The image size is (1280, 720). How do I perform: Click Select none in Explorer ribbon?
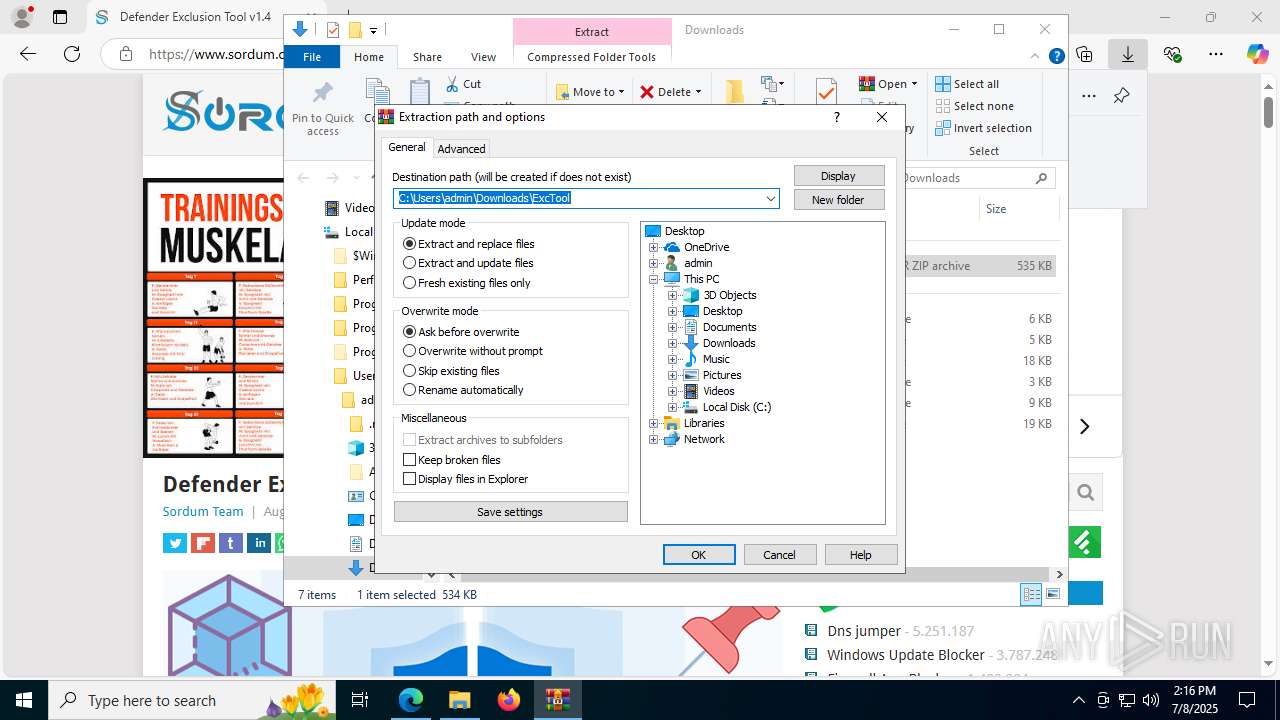[x=974, y=106]
